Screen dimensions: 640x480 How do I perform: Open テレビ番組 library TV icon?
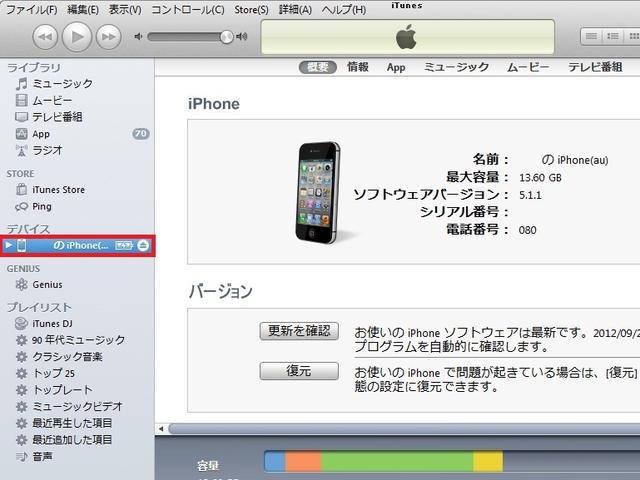(21, 117)
